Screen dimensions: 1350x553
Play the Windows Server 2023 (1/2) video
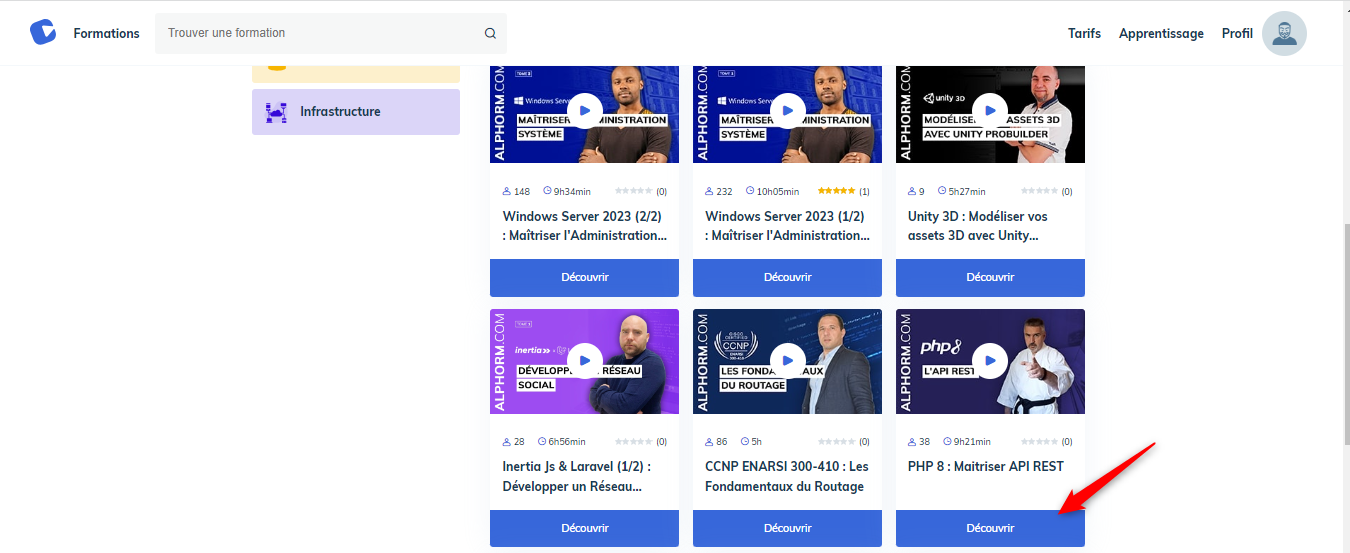(x=788, y=110)
